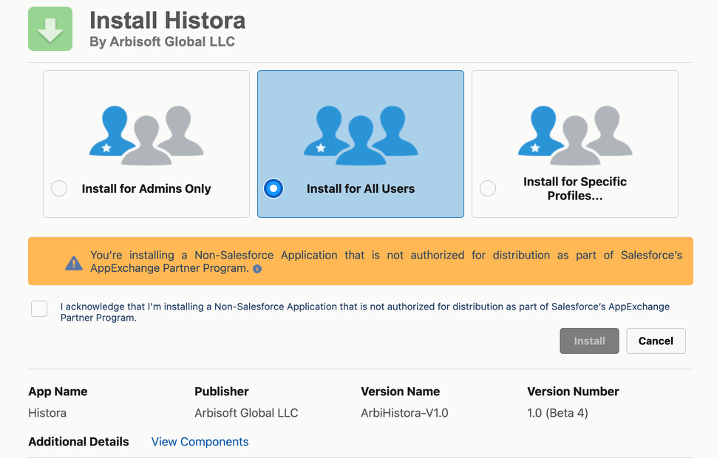Select Install for Specific Profiles radio button
Screen dimensions: 718x458
[x=488, y=188]
